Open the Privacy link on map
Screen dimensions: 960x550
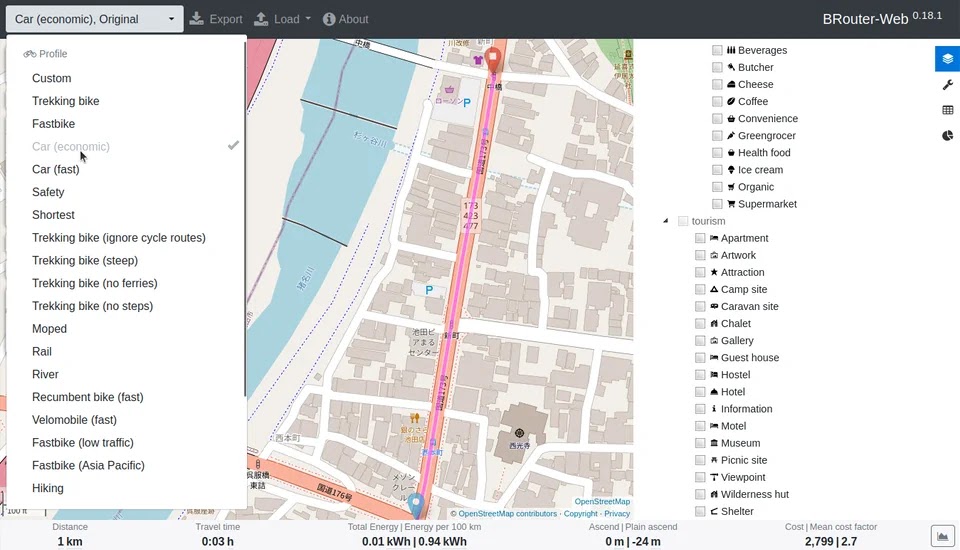click(x=617, y=514)
